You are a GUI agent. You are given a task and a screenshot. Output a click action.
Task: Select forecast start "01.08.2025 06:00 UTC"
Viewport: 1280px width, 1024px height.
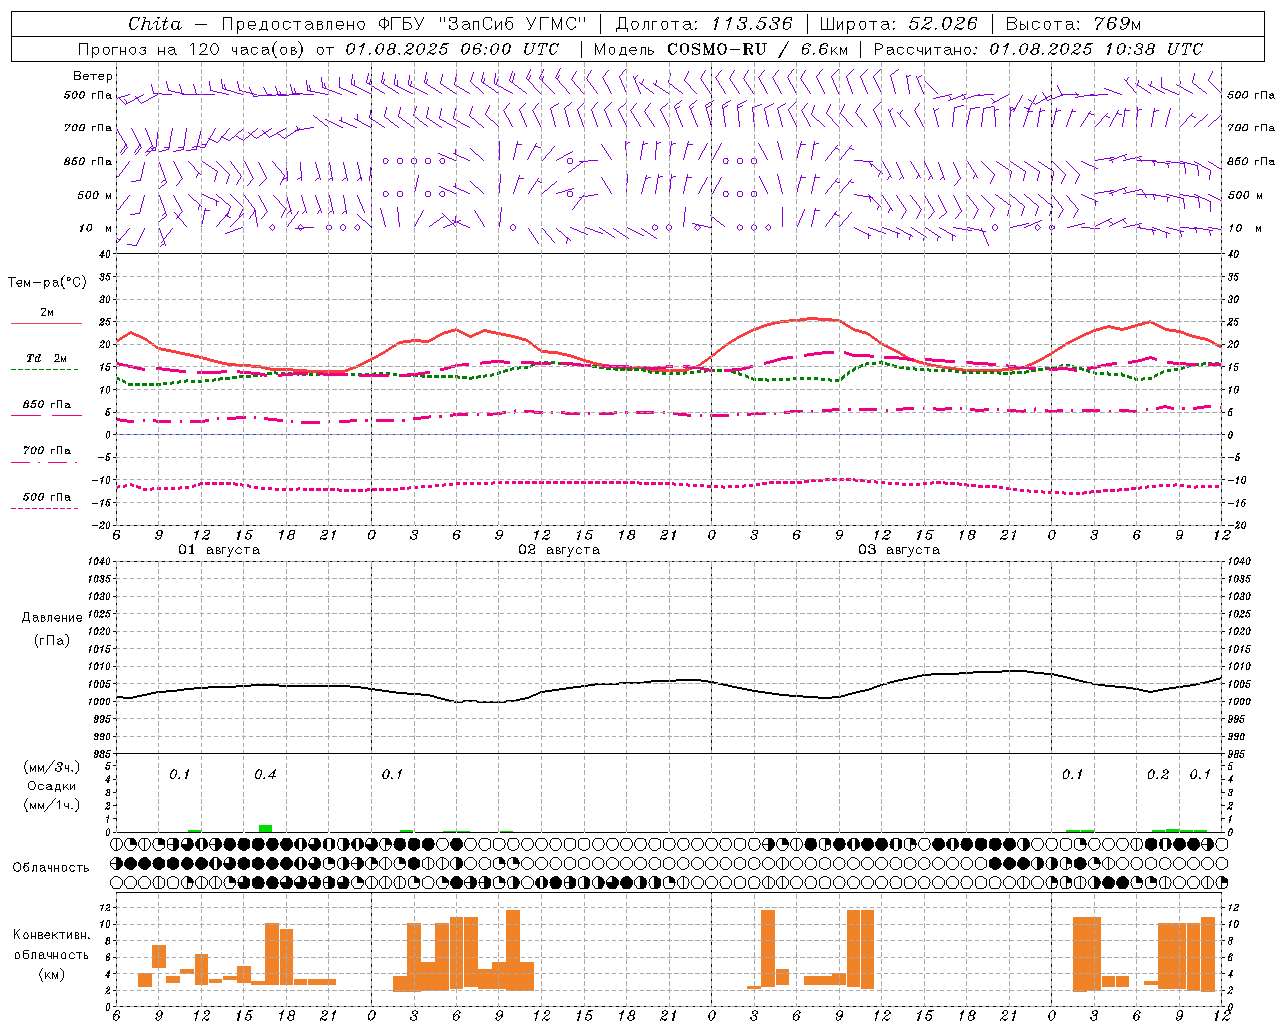click(452, 49)
